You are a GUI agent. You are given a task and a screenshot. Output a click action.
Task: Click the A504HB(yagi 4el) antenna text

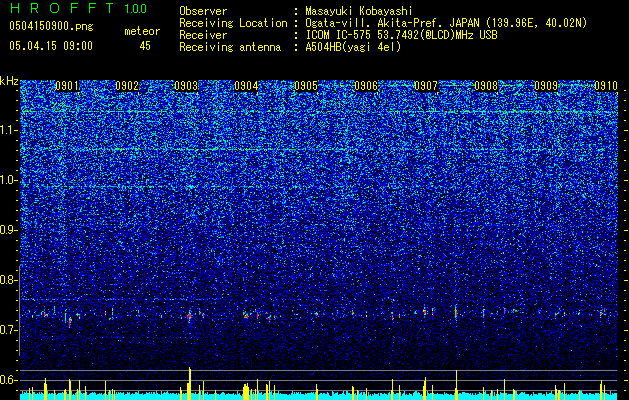pos(353,47)
